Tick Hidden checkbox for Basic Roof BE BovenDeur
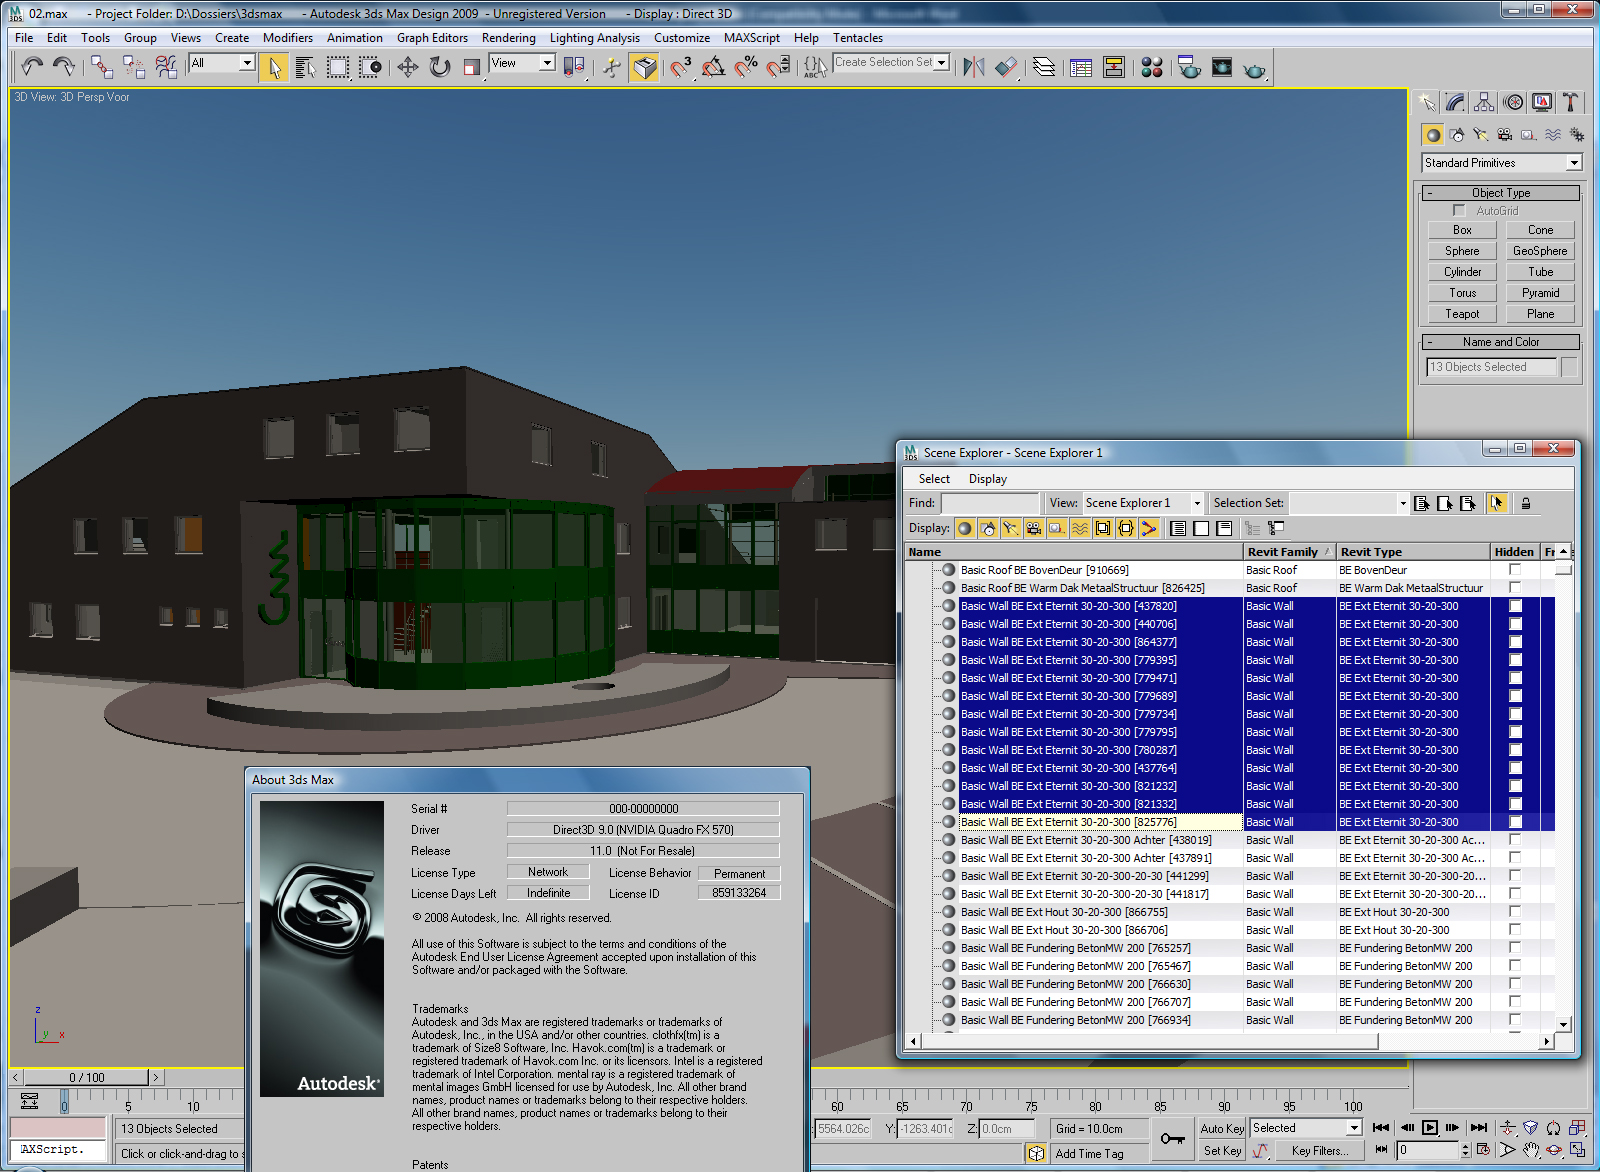The height and width of the screenshot is (1172, 1600). pyautogui.click(x=1515, y=570)
